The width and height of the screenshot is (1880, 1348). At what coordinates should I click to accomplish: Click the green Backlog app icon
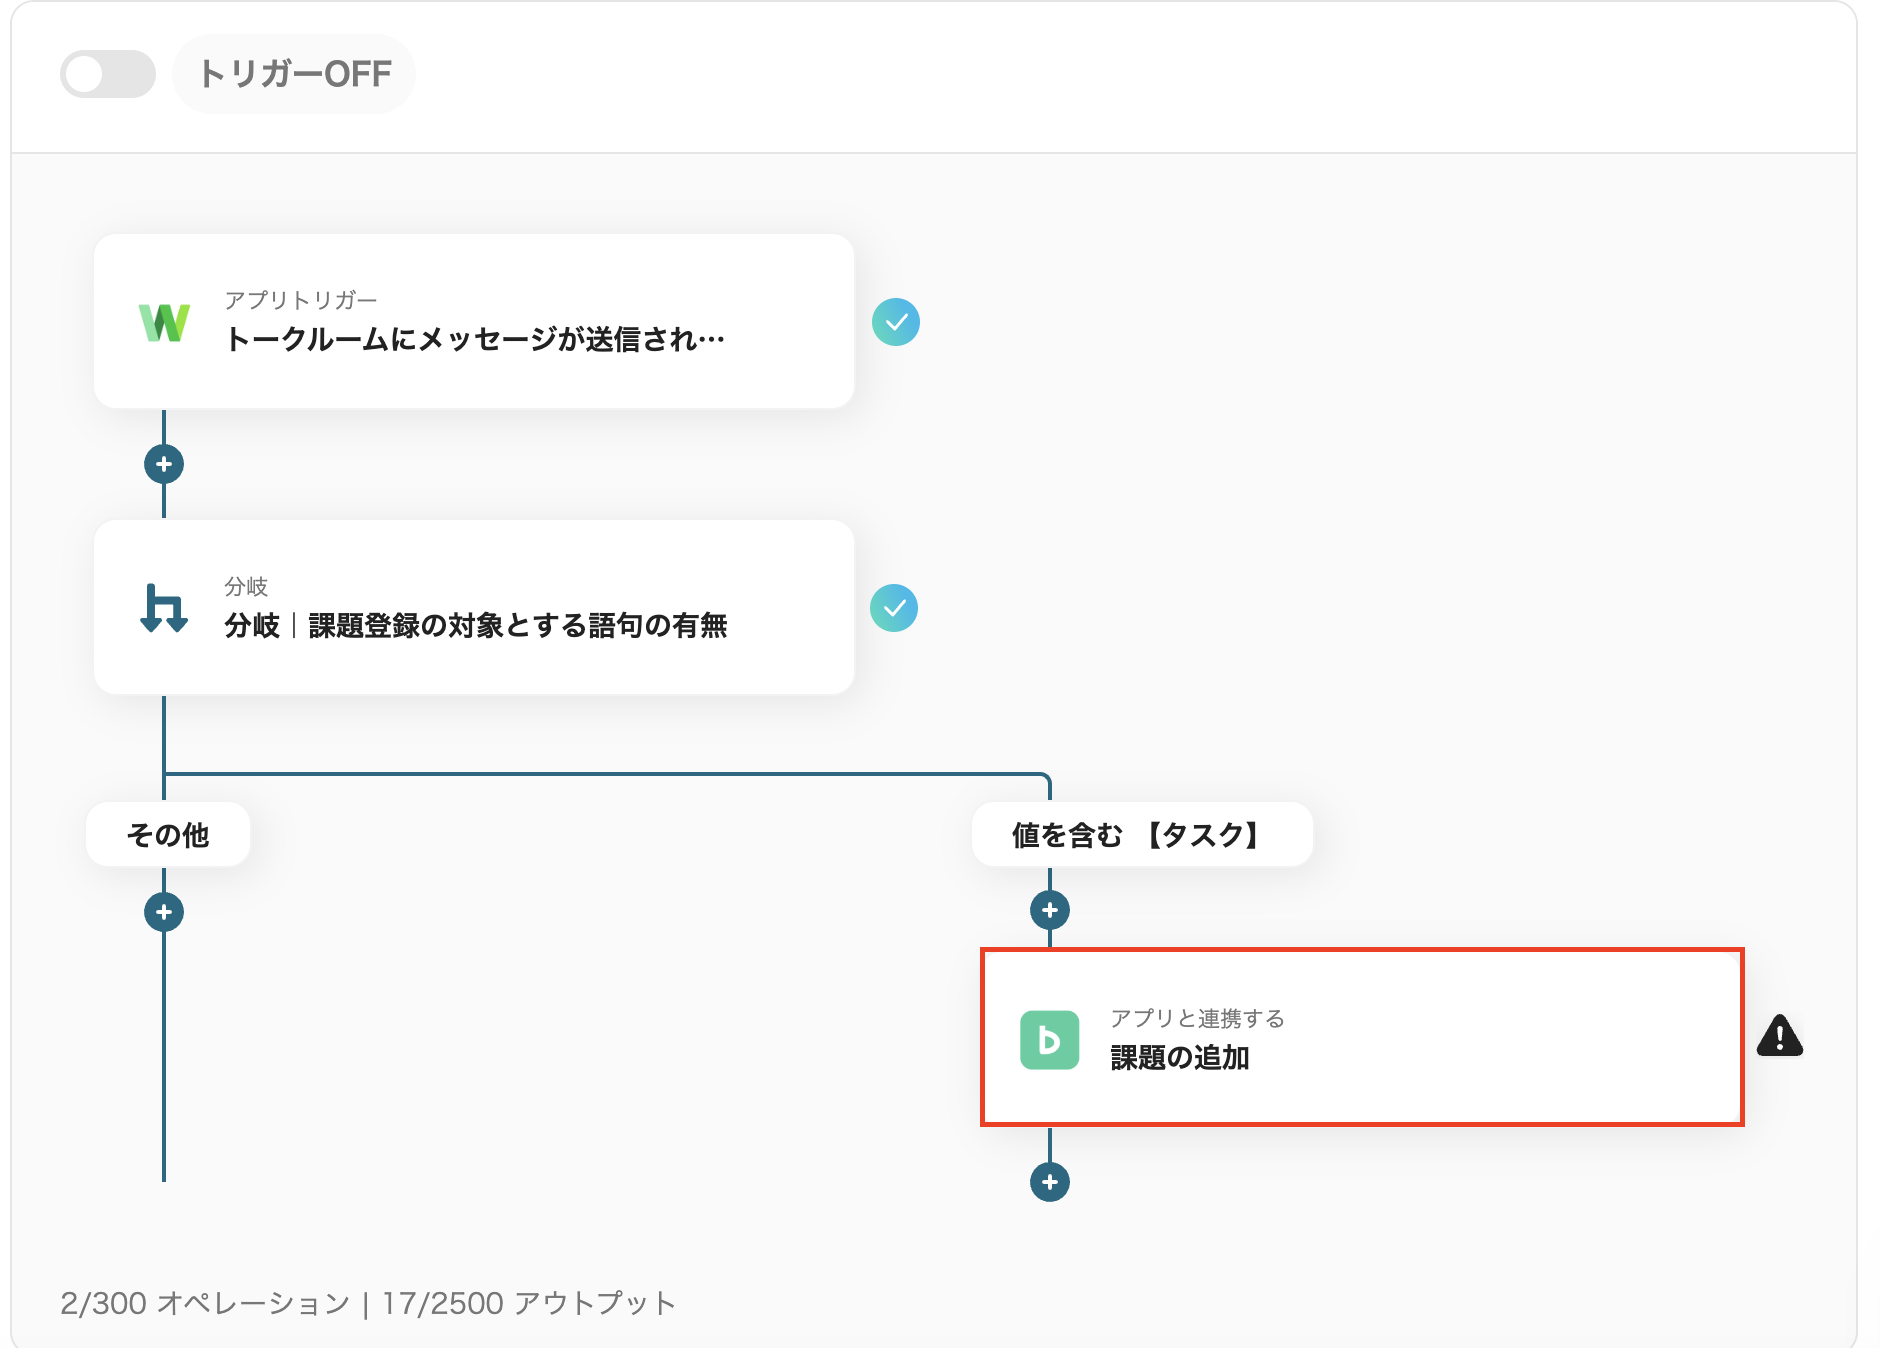pos(1049,1040)
